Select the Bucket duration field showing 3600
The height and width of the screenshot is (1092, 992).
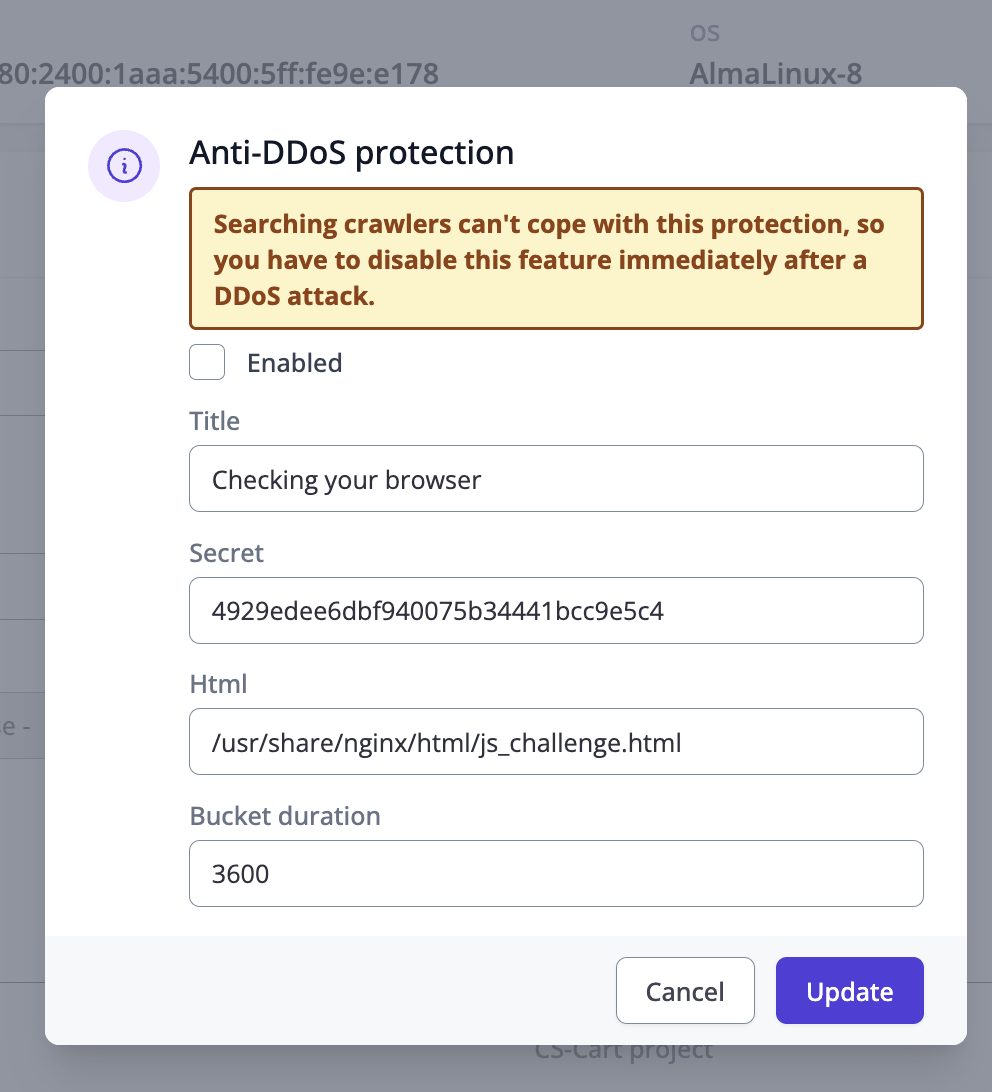555,873
